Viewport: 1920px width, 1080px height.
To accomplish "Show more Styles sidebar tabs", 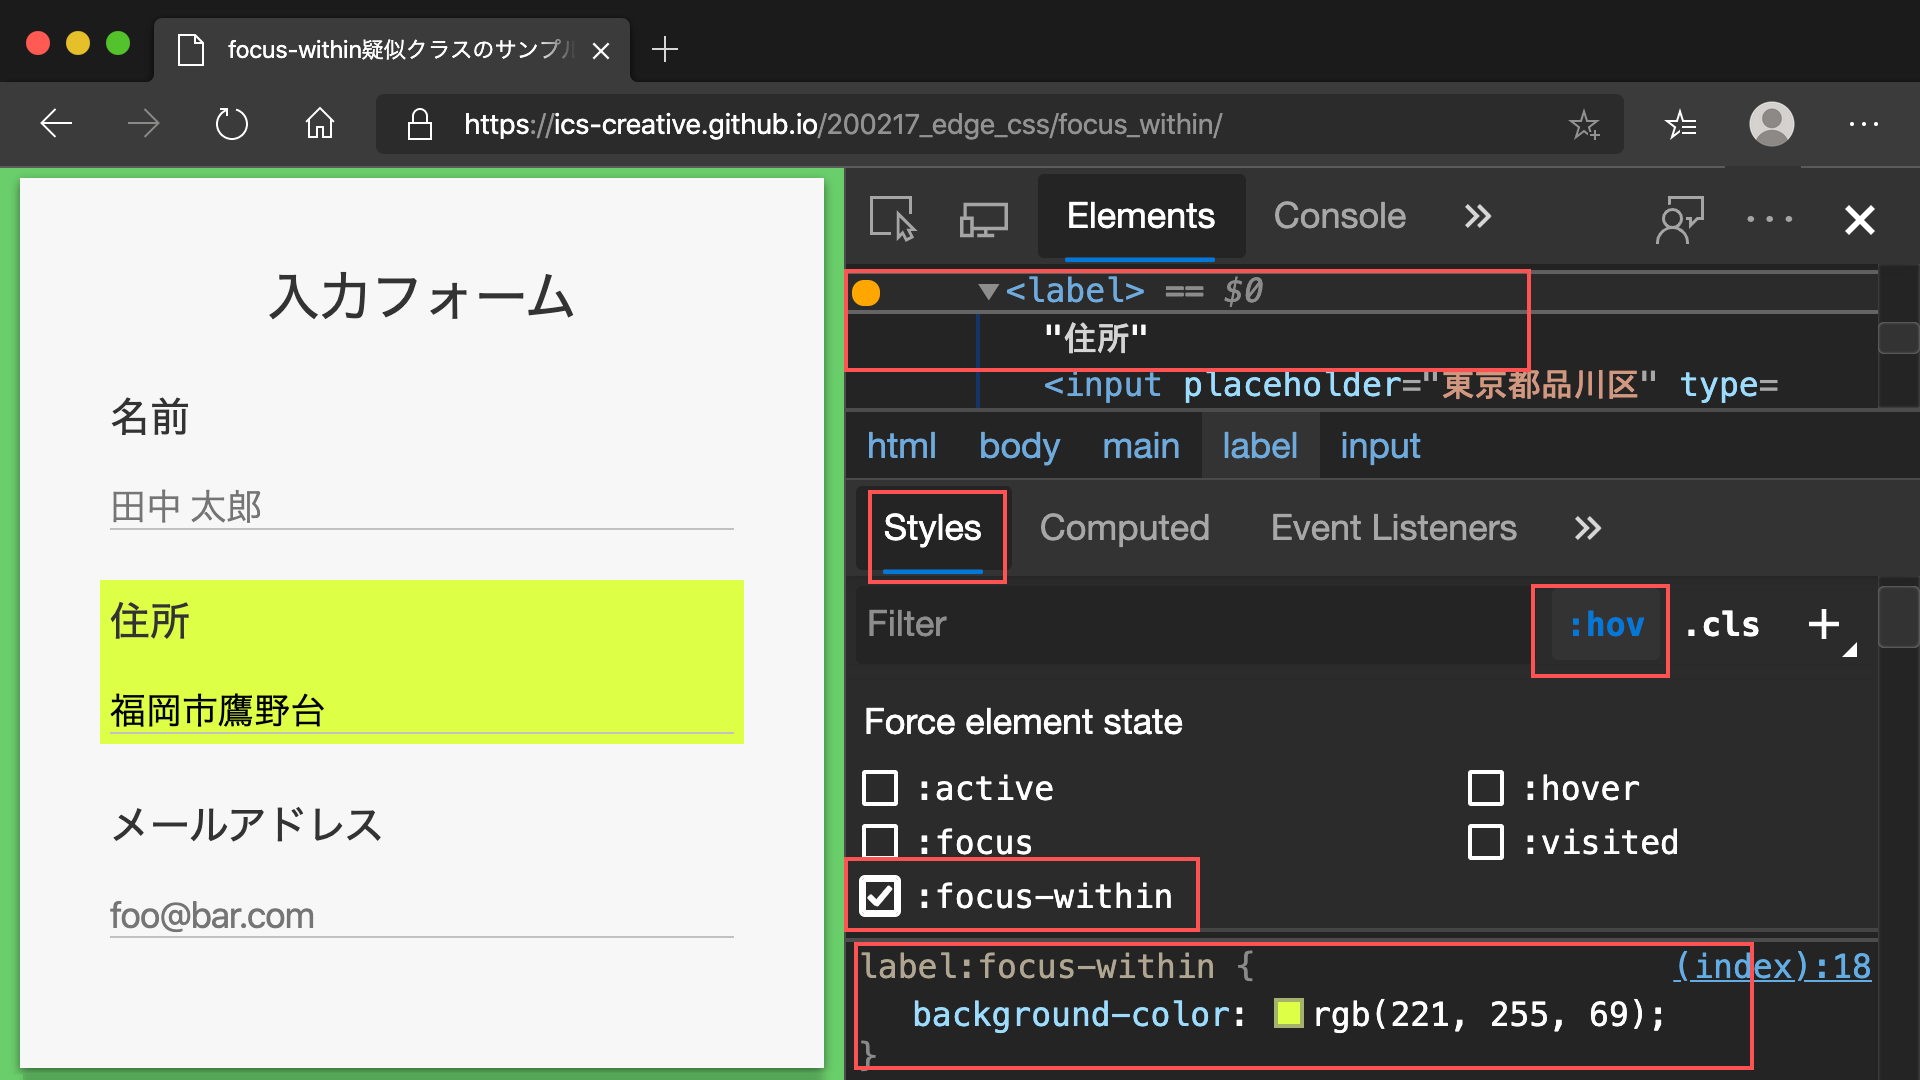I will pos(1588,528).
